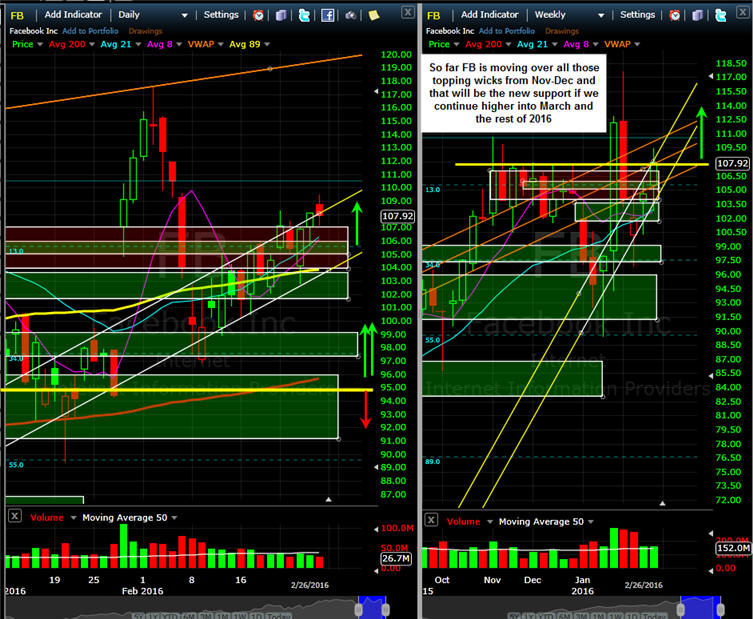This screenshot has height=619, width=753.
Task: Click the white up-arrow marker at Daily chart bottom
Action: click(328, 500)
